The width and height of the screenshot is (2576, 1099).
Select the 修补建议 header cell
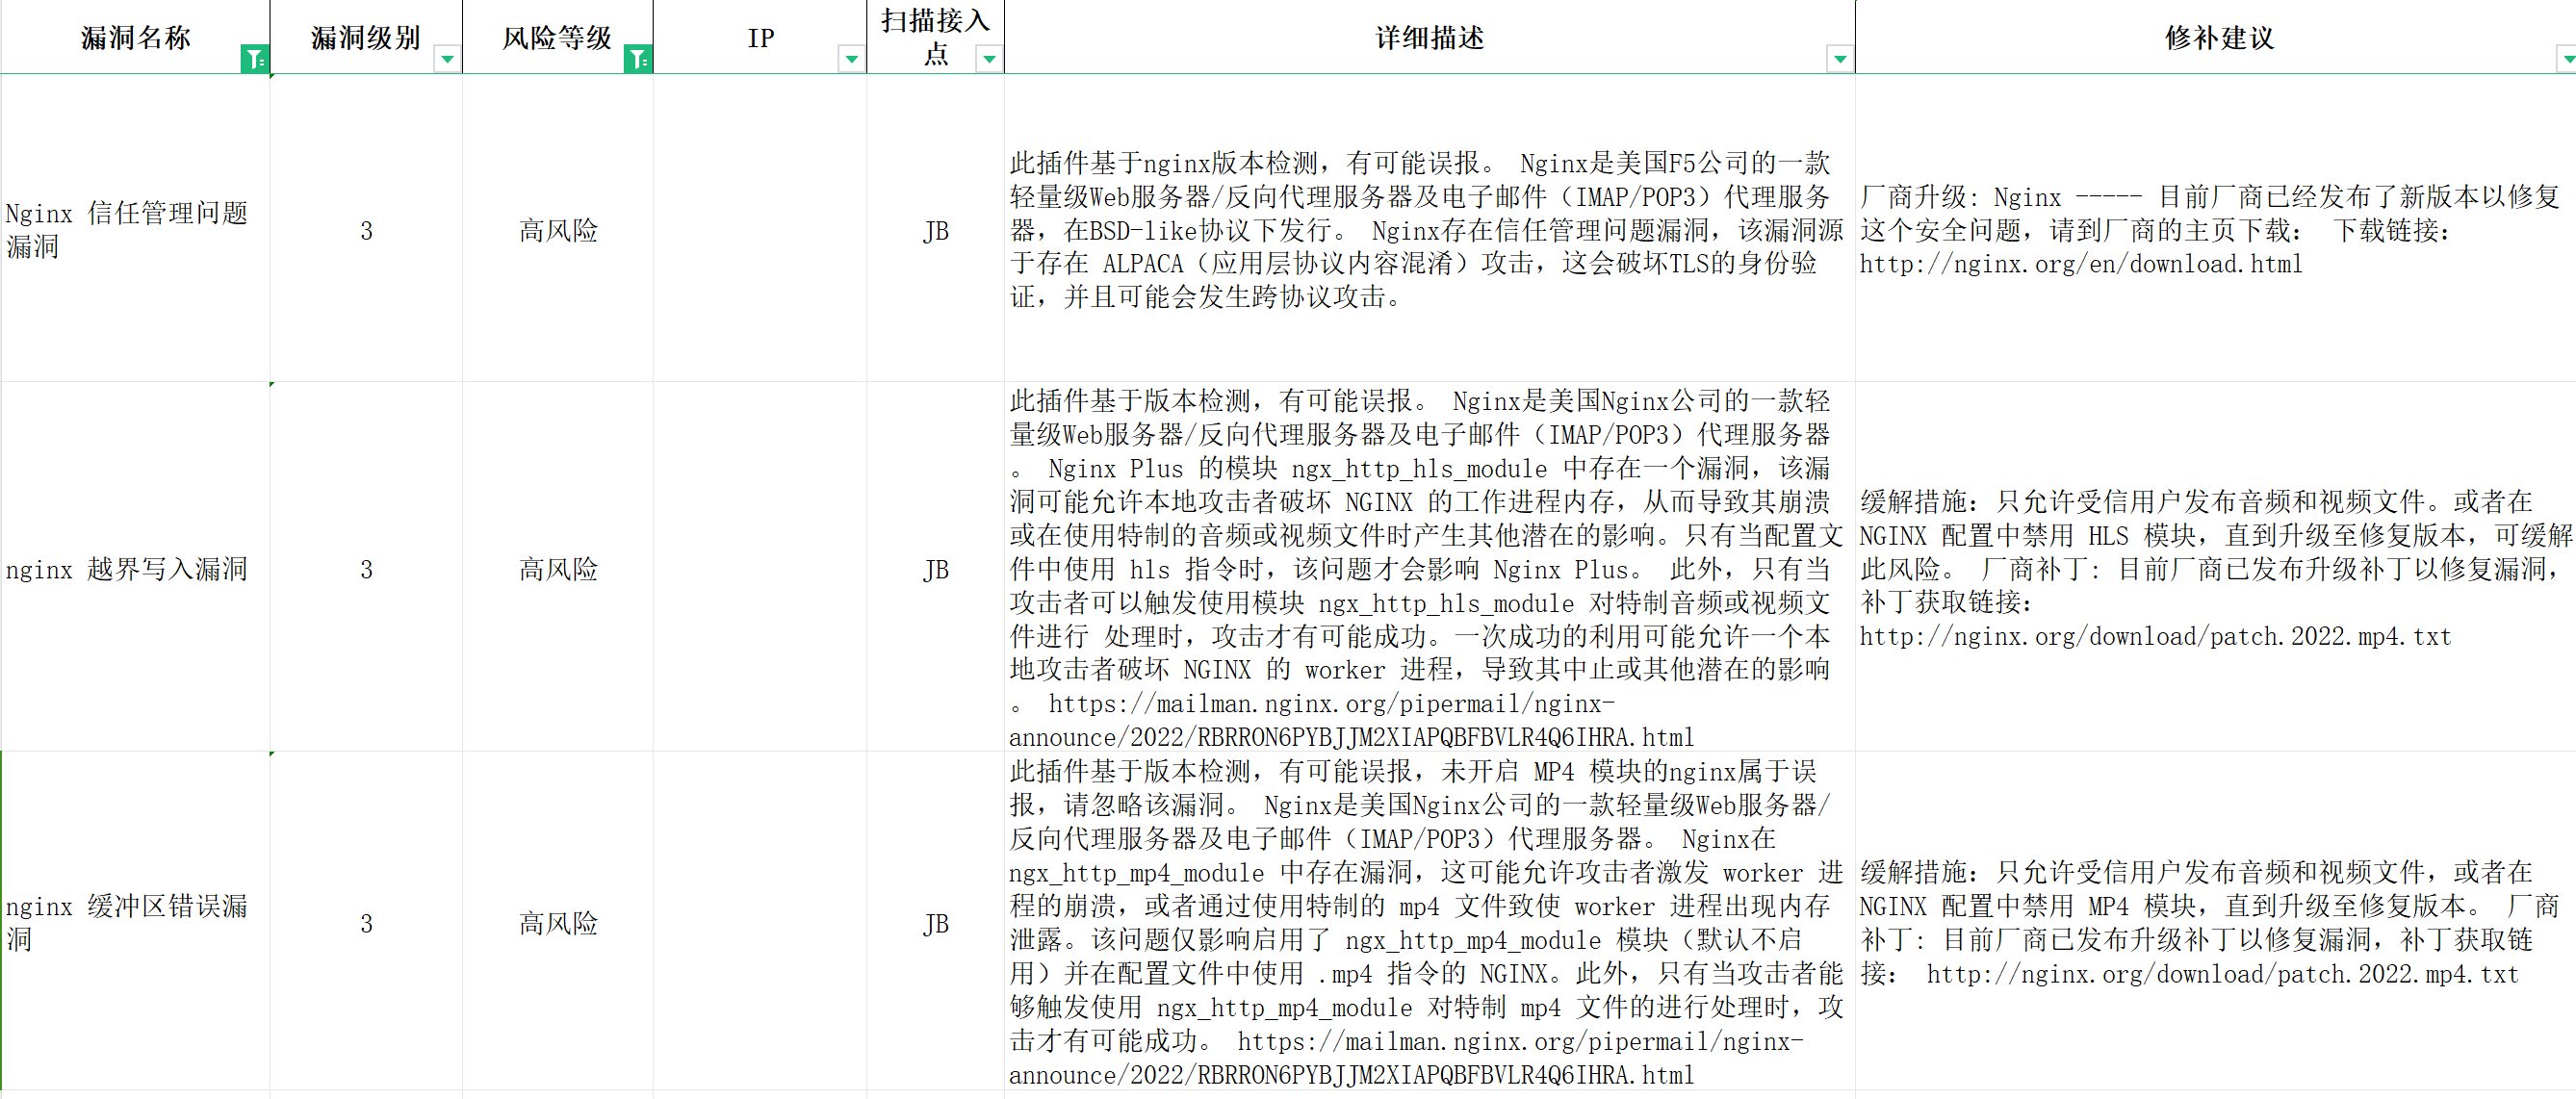click(x=2218, y=37)
